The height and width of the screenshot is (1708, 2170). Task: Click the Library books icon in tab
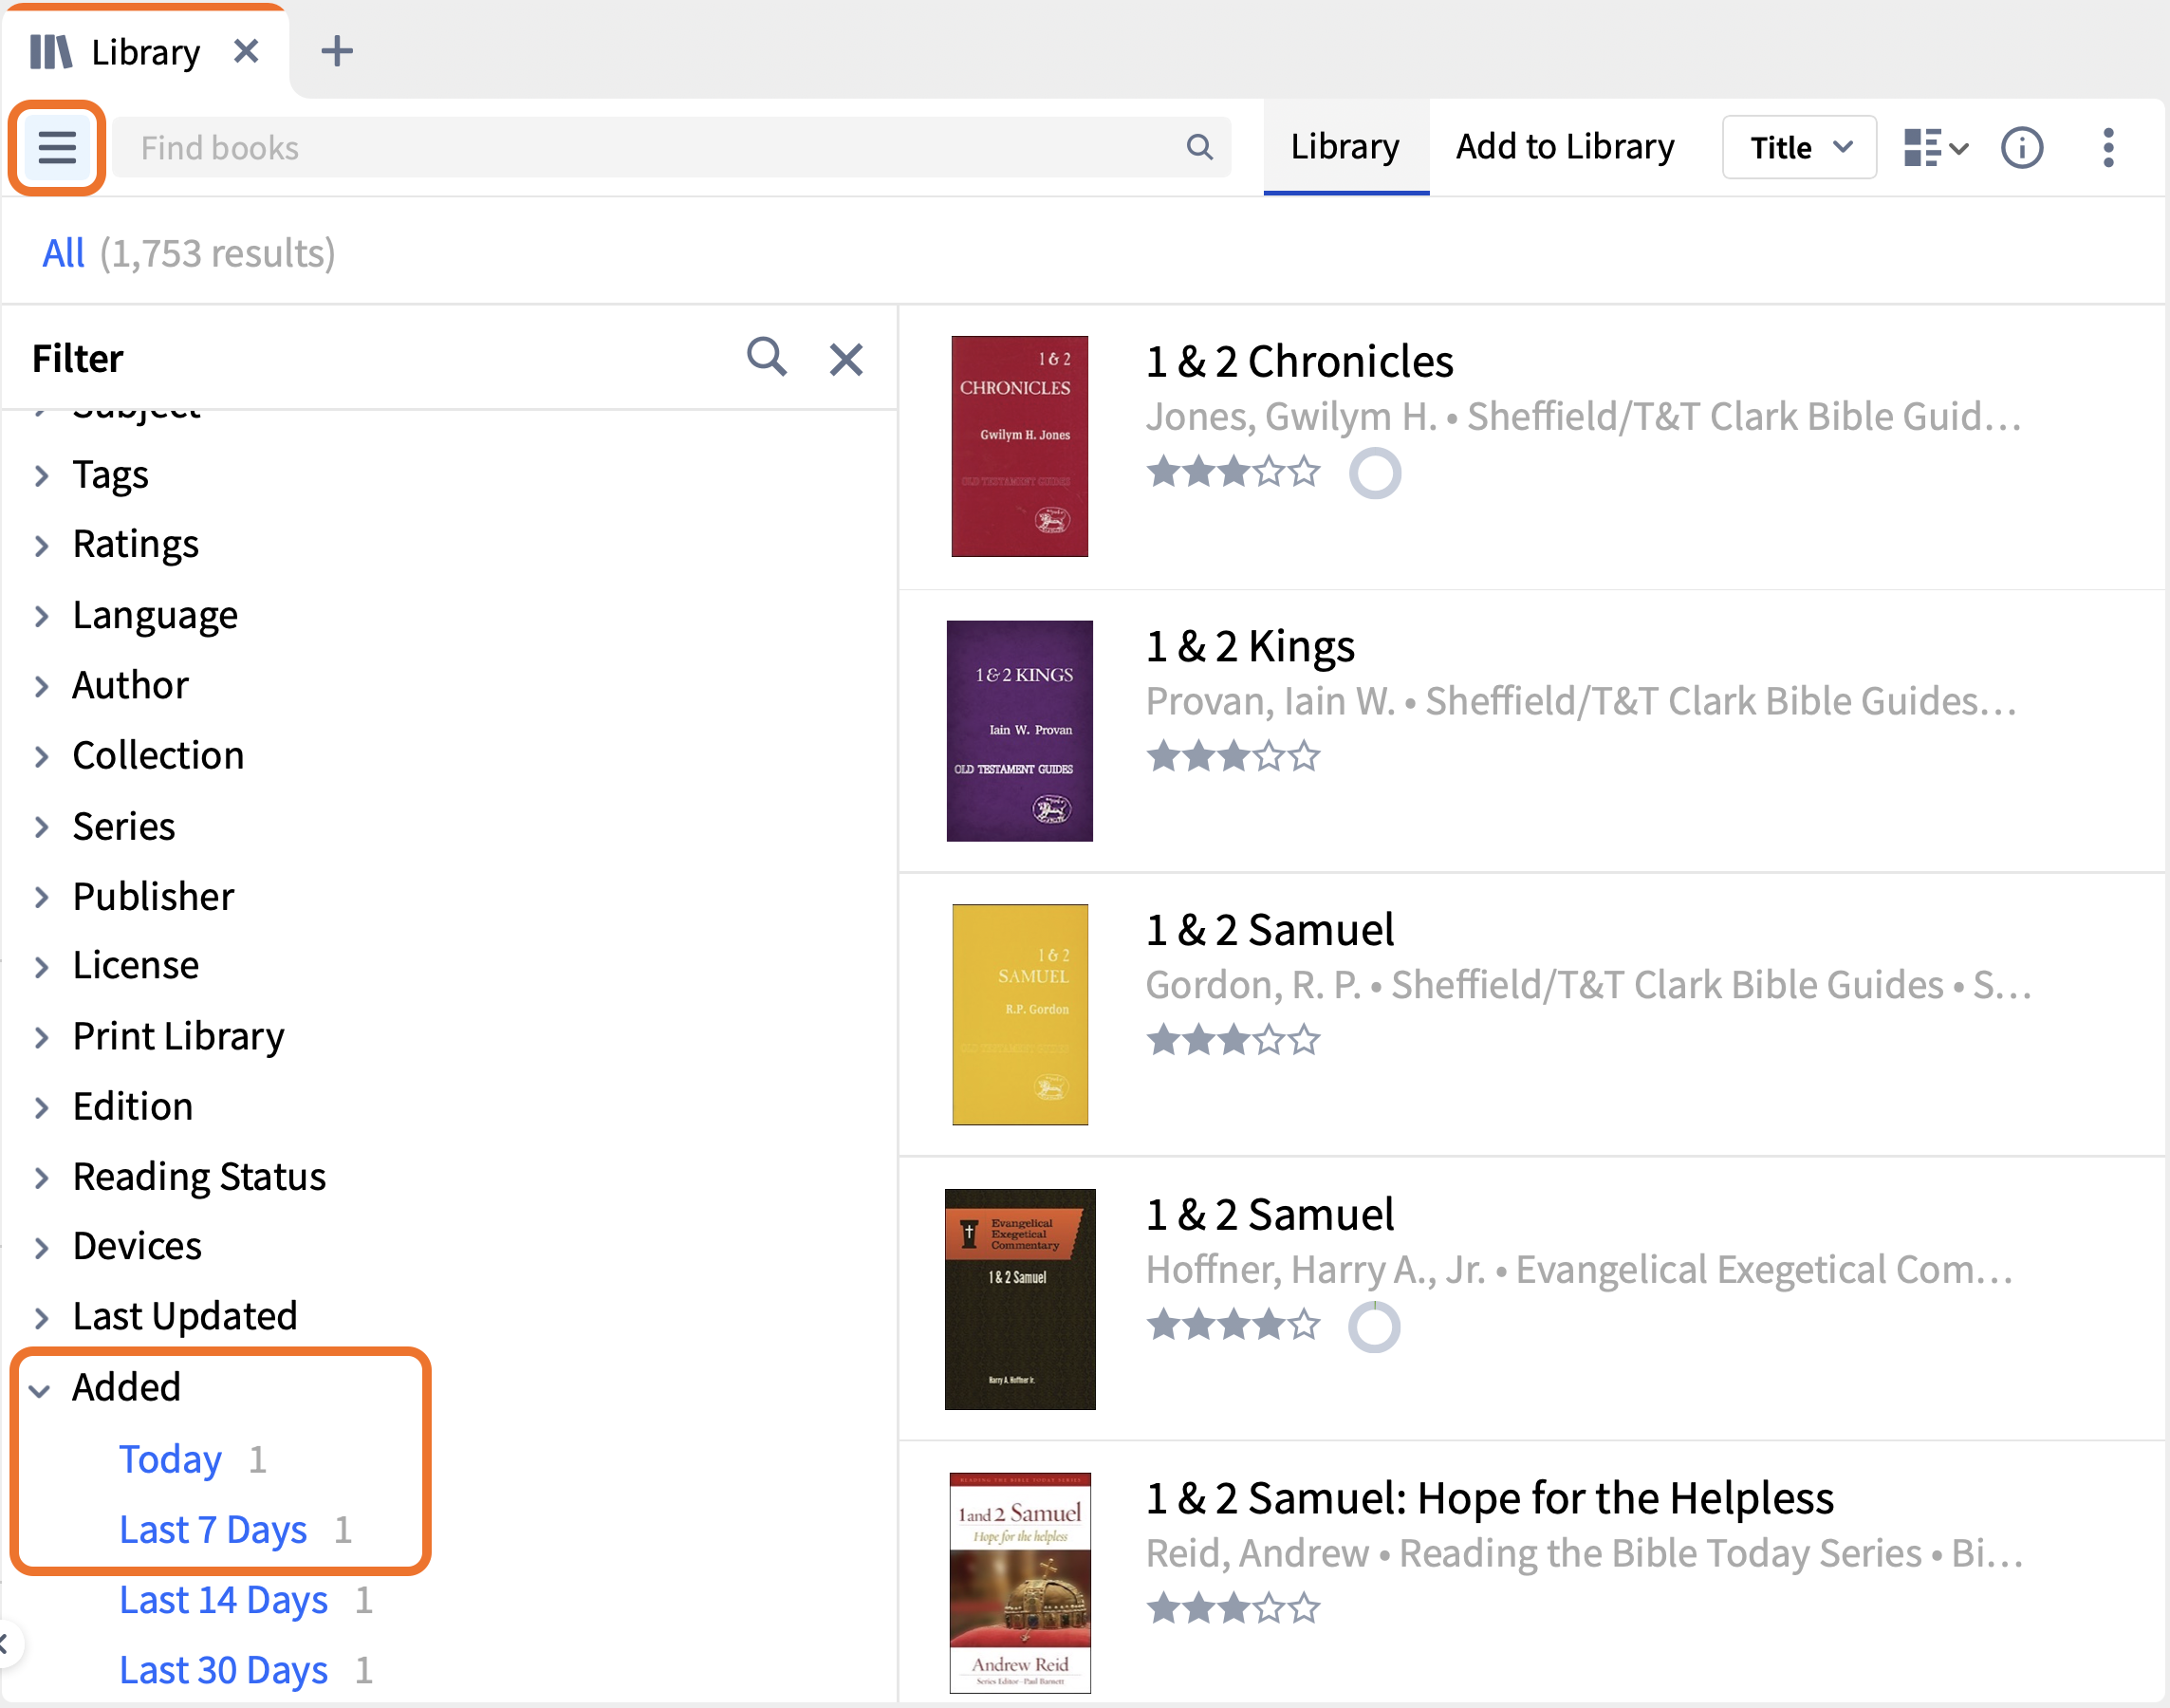[51, 51]
